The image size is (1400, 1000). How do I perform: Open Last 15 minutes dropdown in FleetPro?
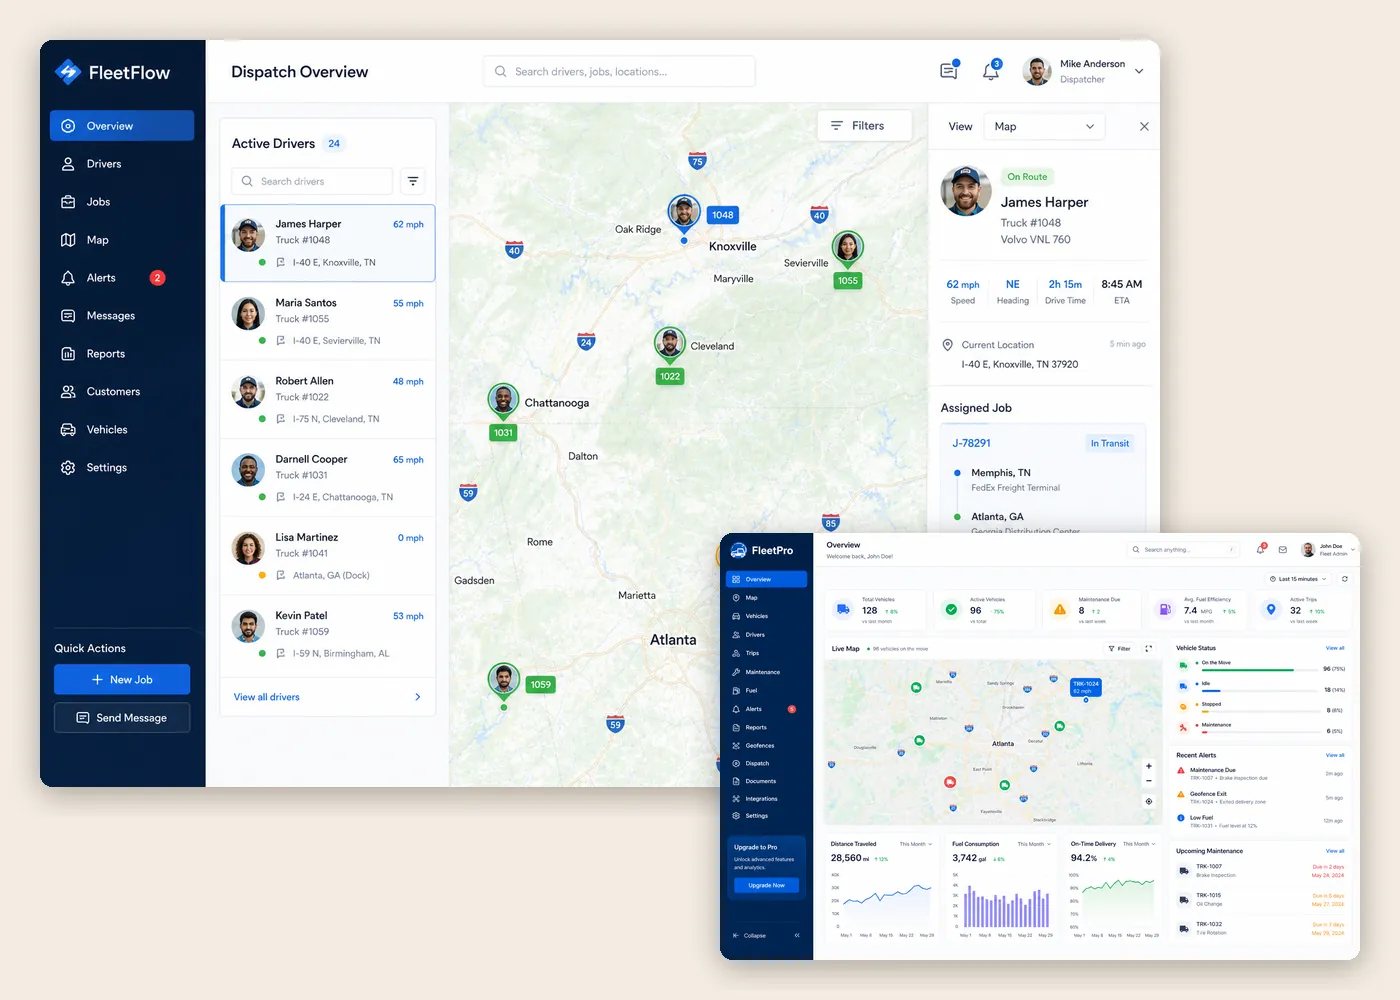[1299, 579]
